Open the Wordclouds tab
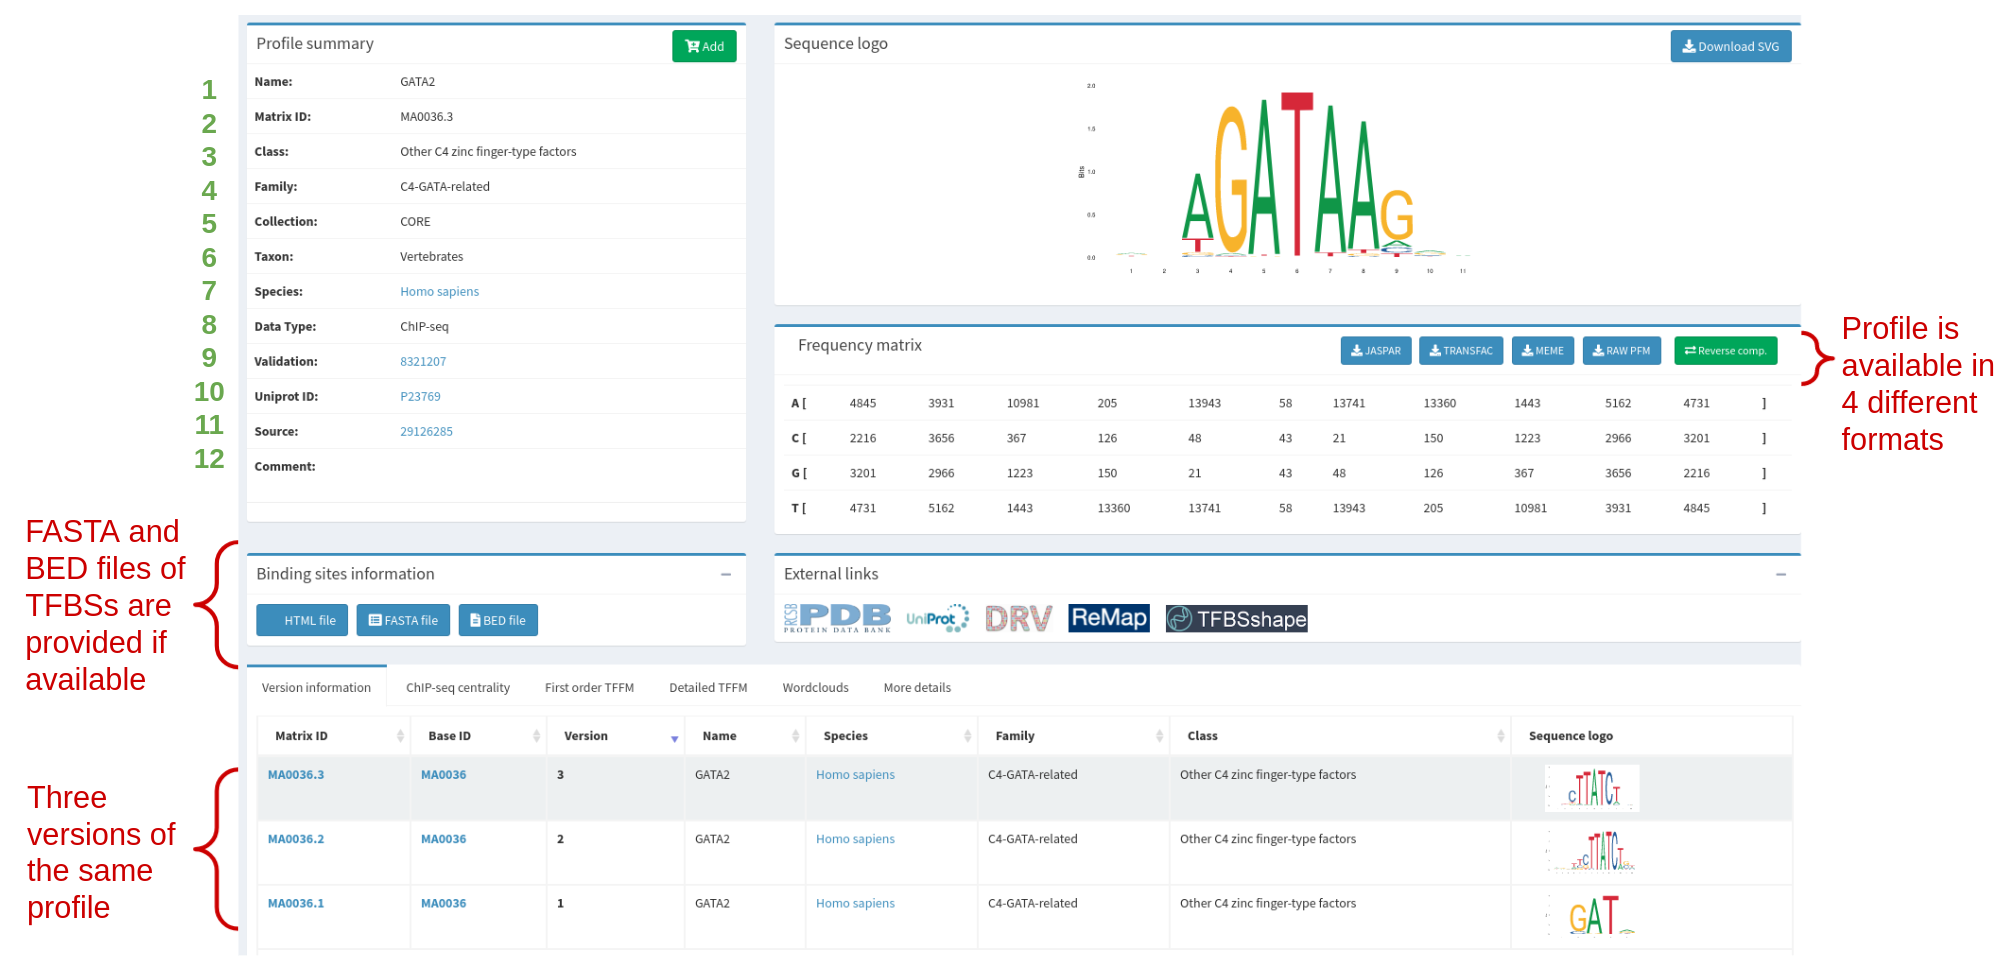The height and width of the screenshot is (971, 2001). point(815,688)
